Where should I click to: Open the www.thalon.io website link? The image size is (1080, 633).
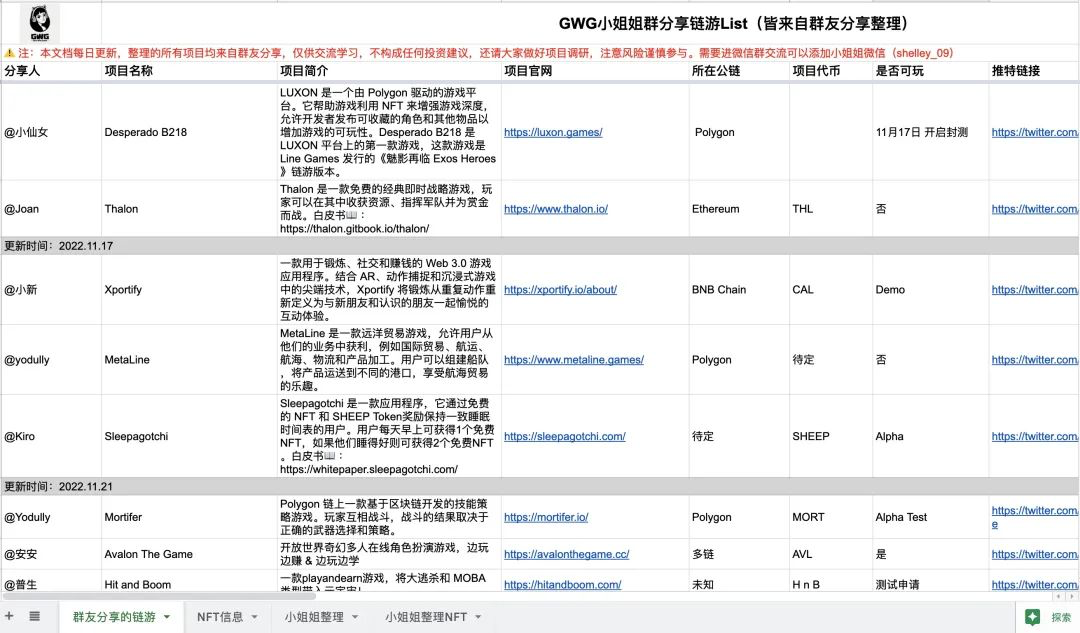click(556, 209)
